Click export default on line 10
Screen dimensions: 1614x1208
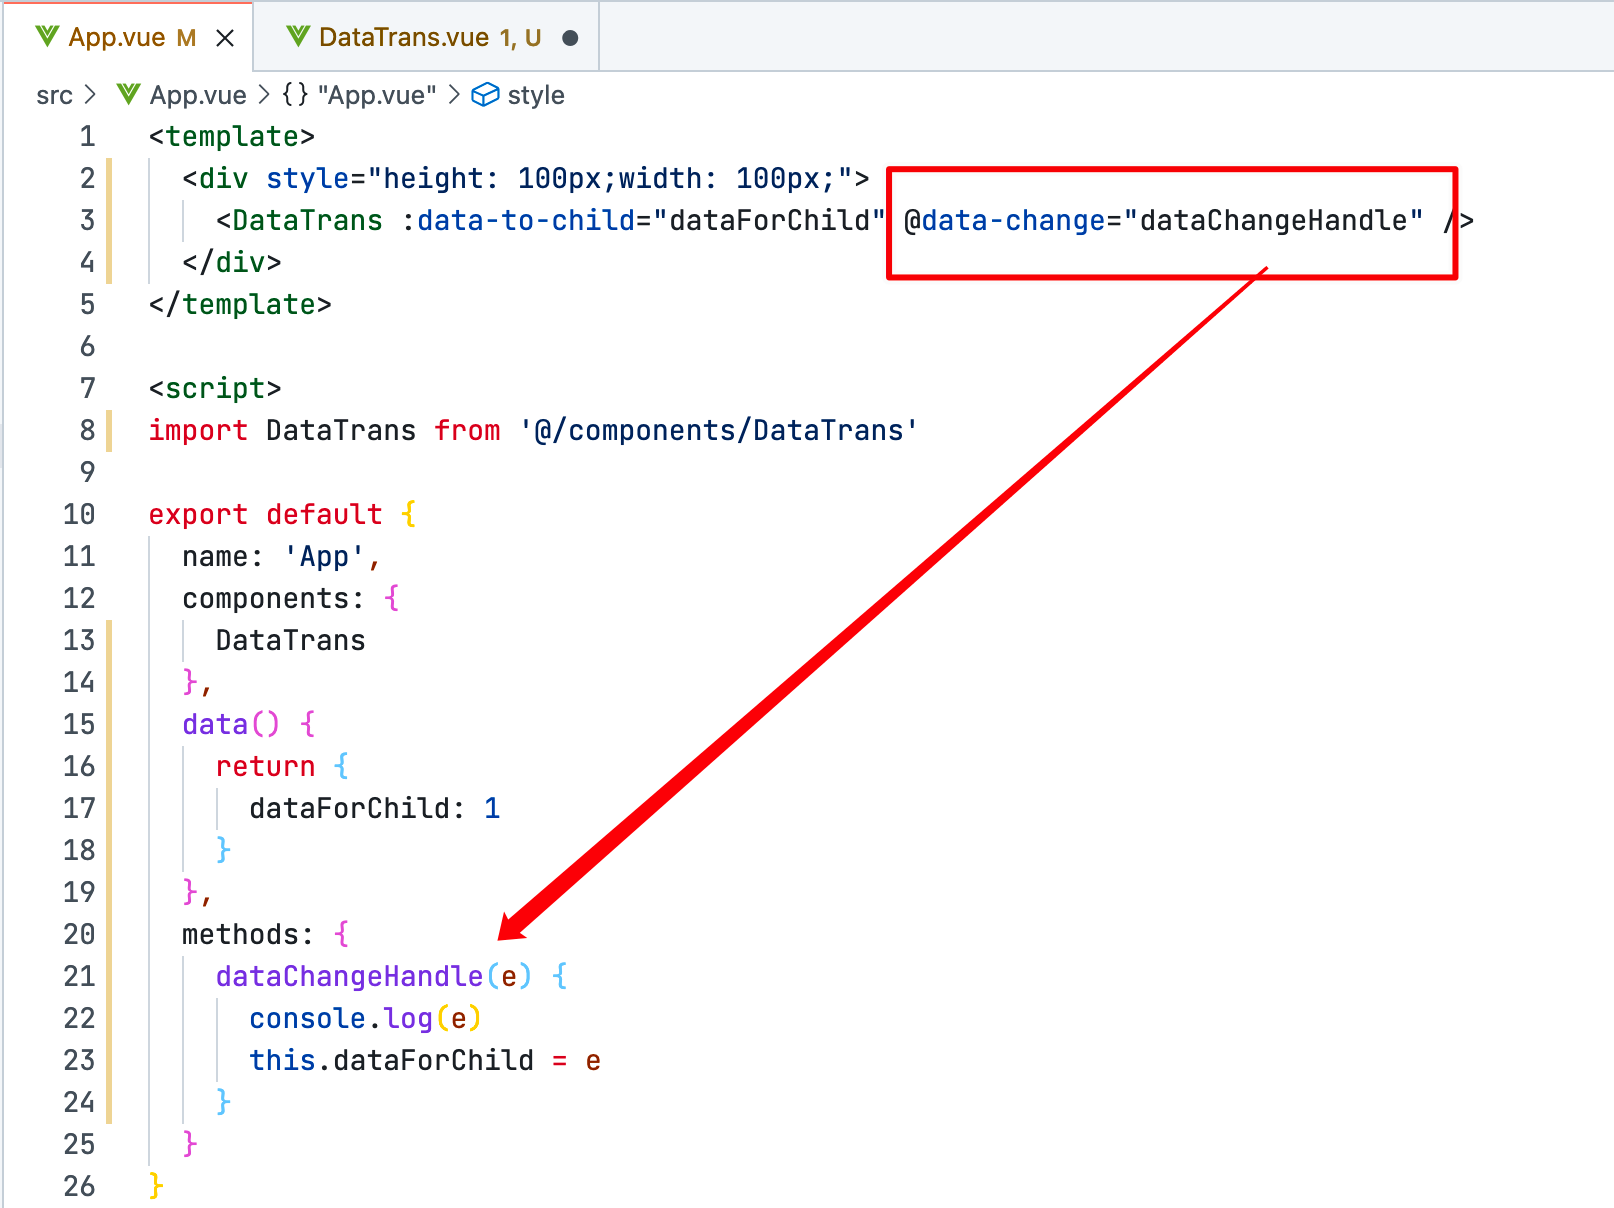[x=266, y=514]
